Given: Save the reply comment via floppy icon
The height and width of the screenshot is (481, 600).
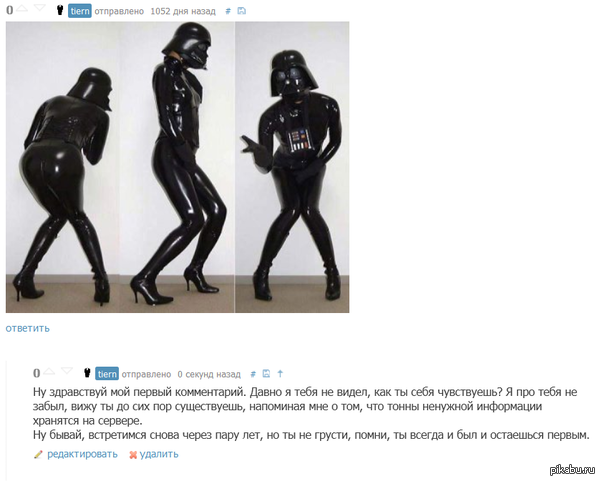Looking at the screenshot, I should [x=266, y=373].
